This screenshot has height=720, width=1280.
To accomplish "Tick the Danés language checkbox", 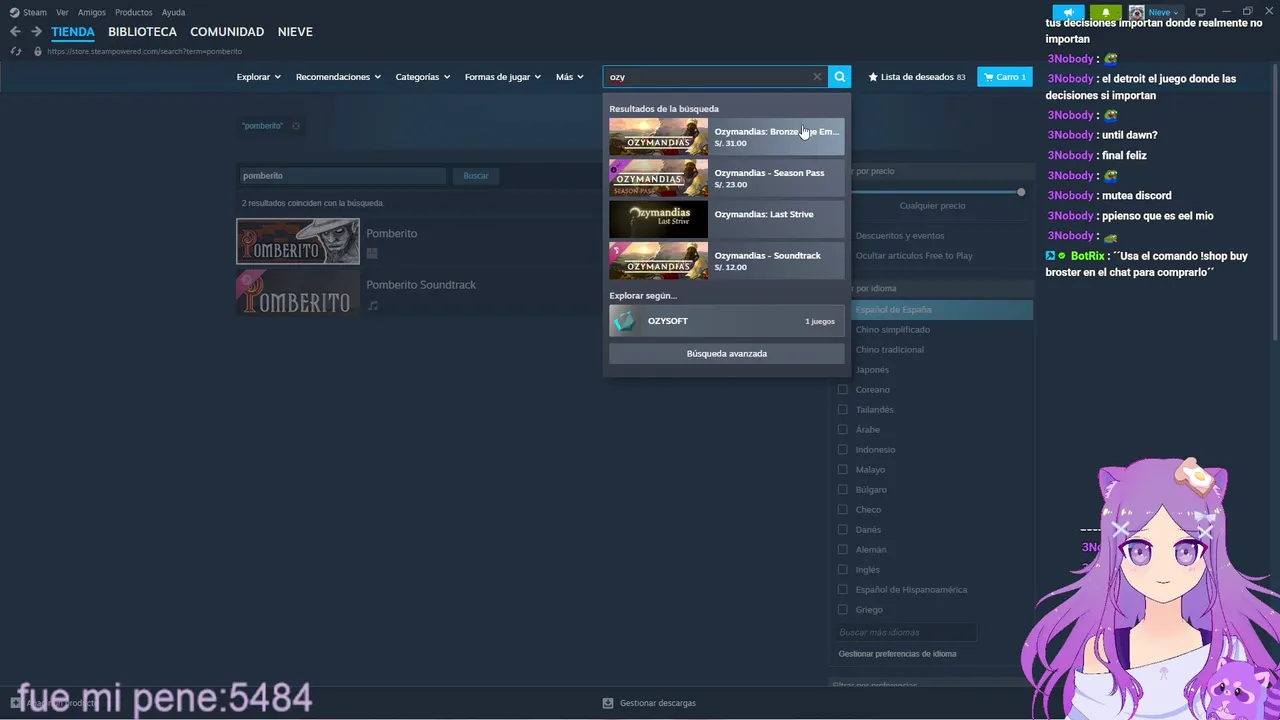I will tap(843, 530).
